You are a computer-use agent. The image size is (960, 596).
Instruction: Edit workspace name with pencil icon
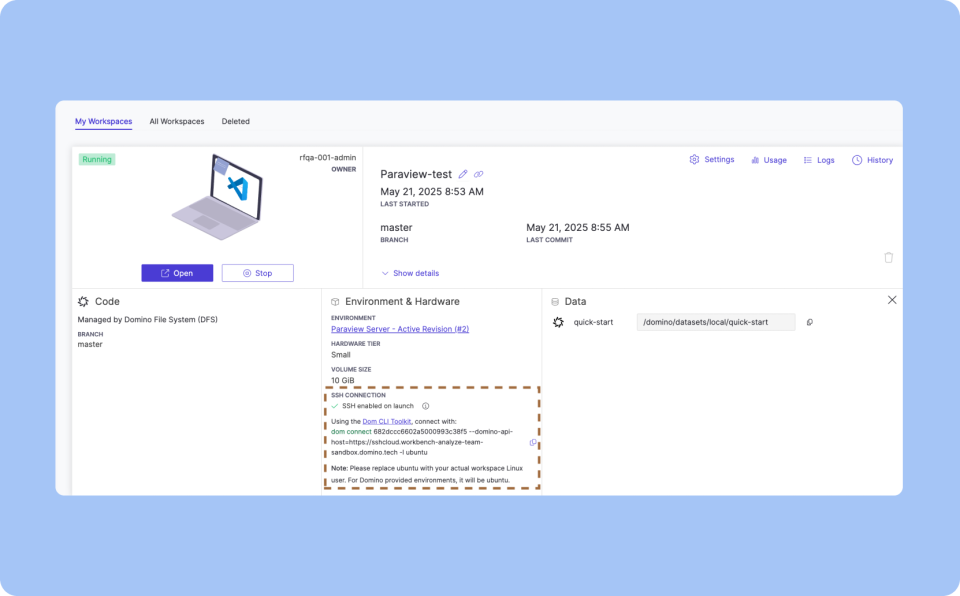463,175
